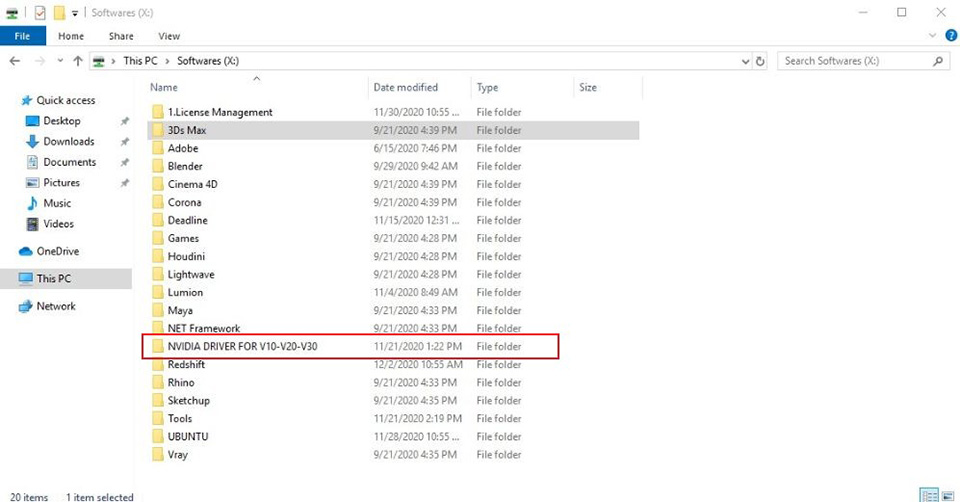Click the pin icon next to Pictures

point(125,182)
